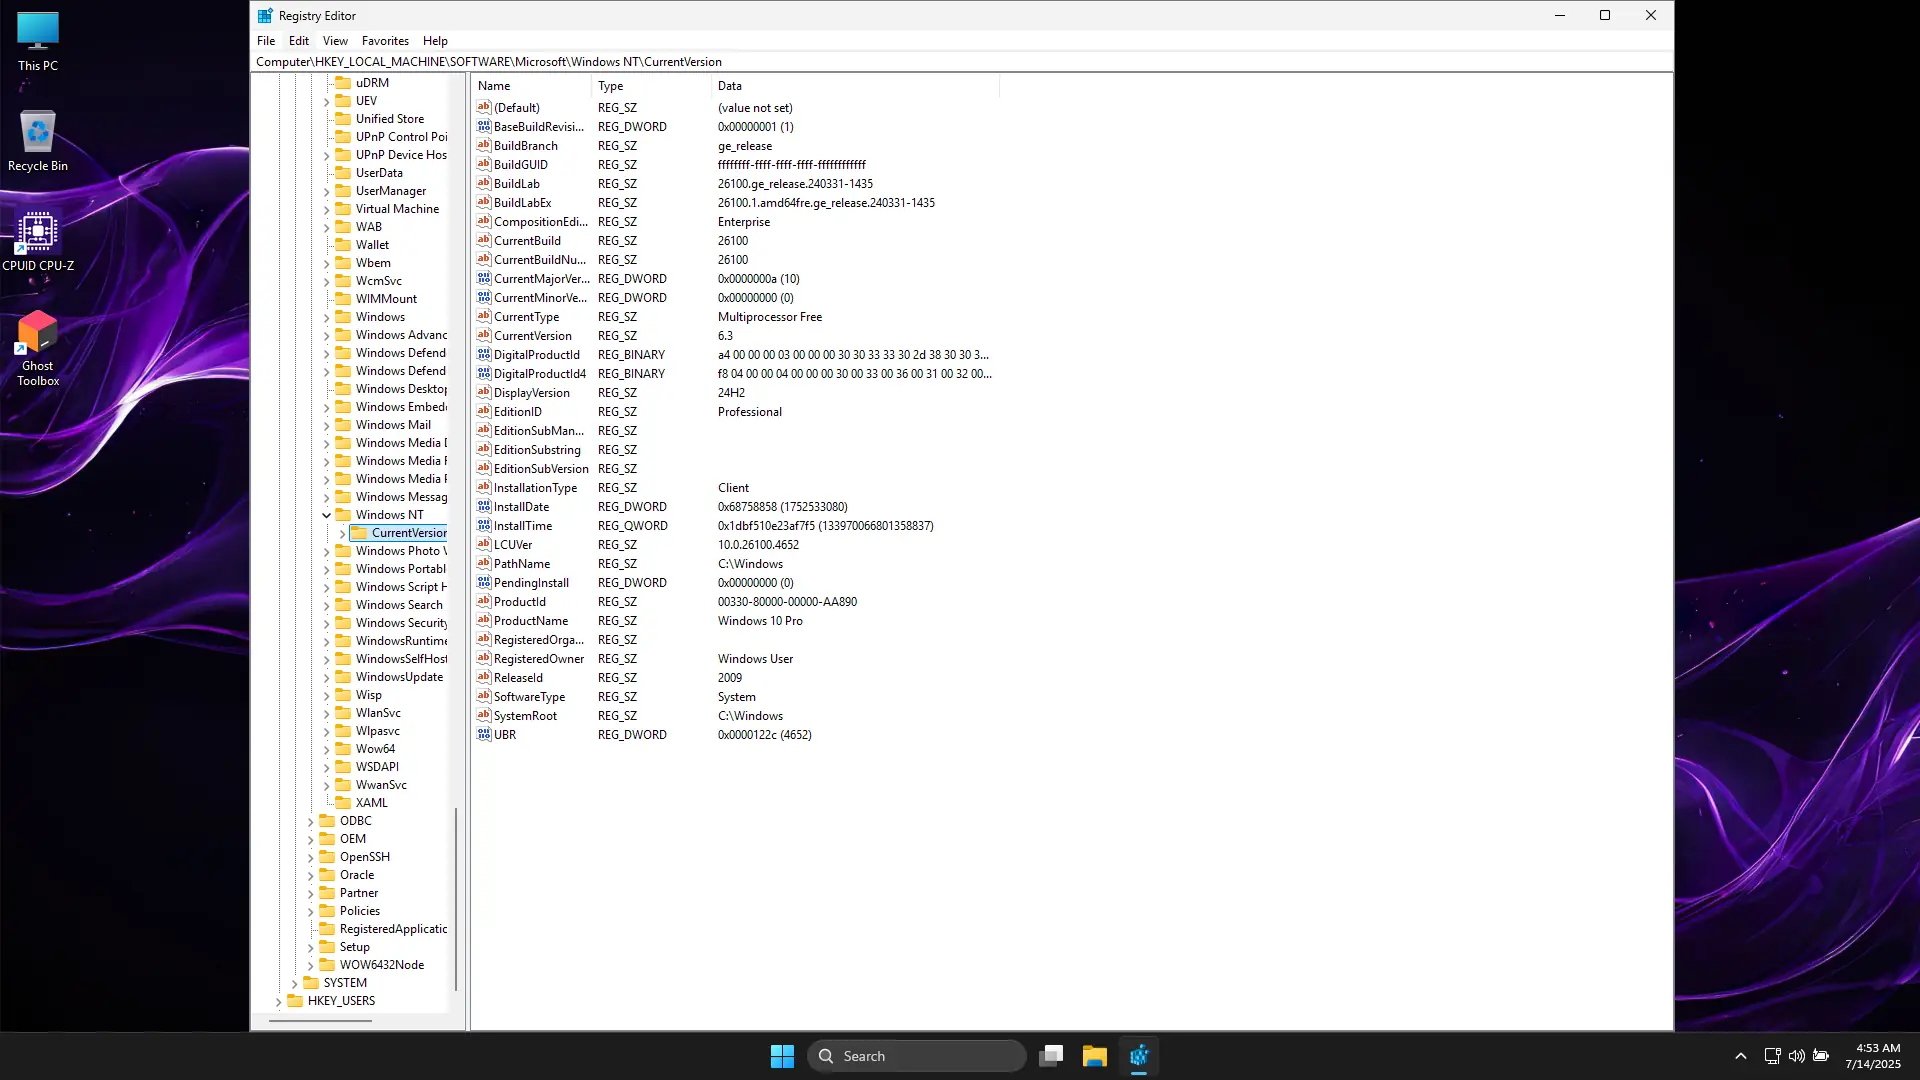Expand the CurrentVersion subkey arrow
Viewport: 1920px width, 1080px height.
click(x=342, y=533)
